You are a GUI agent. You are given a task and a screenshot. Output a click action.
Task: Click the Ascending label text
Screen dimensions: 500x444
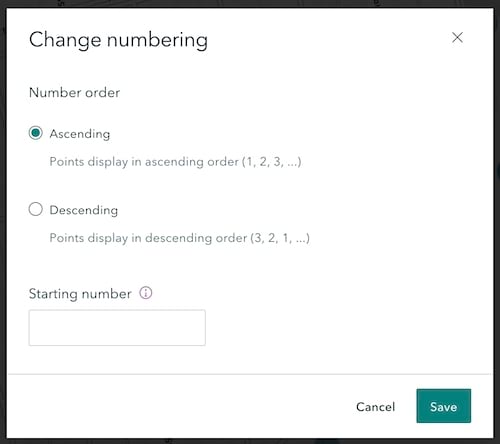coord(80,134)
